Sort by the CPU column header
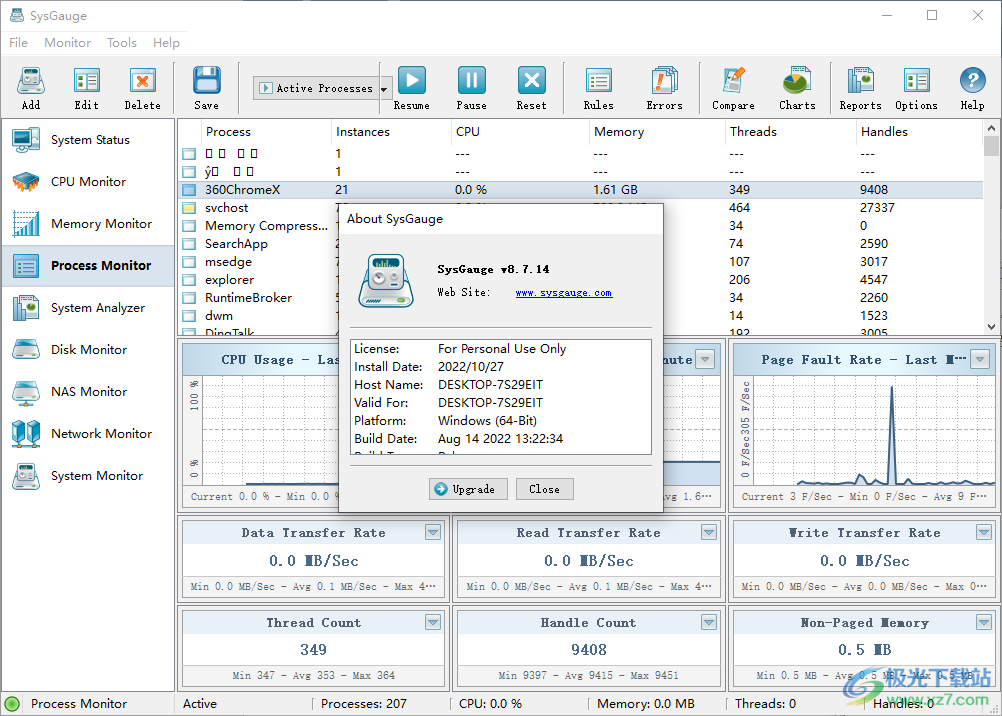 tap(520, 132)
